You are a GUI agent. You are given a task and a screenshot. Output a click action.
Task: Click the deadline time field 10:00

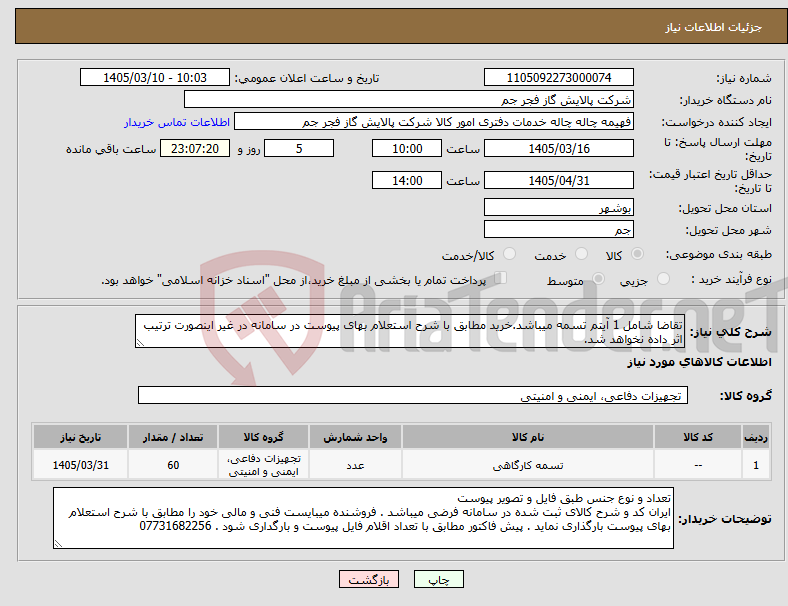(x=407, y=148)
